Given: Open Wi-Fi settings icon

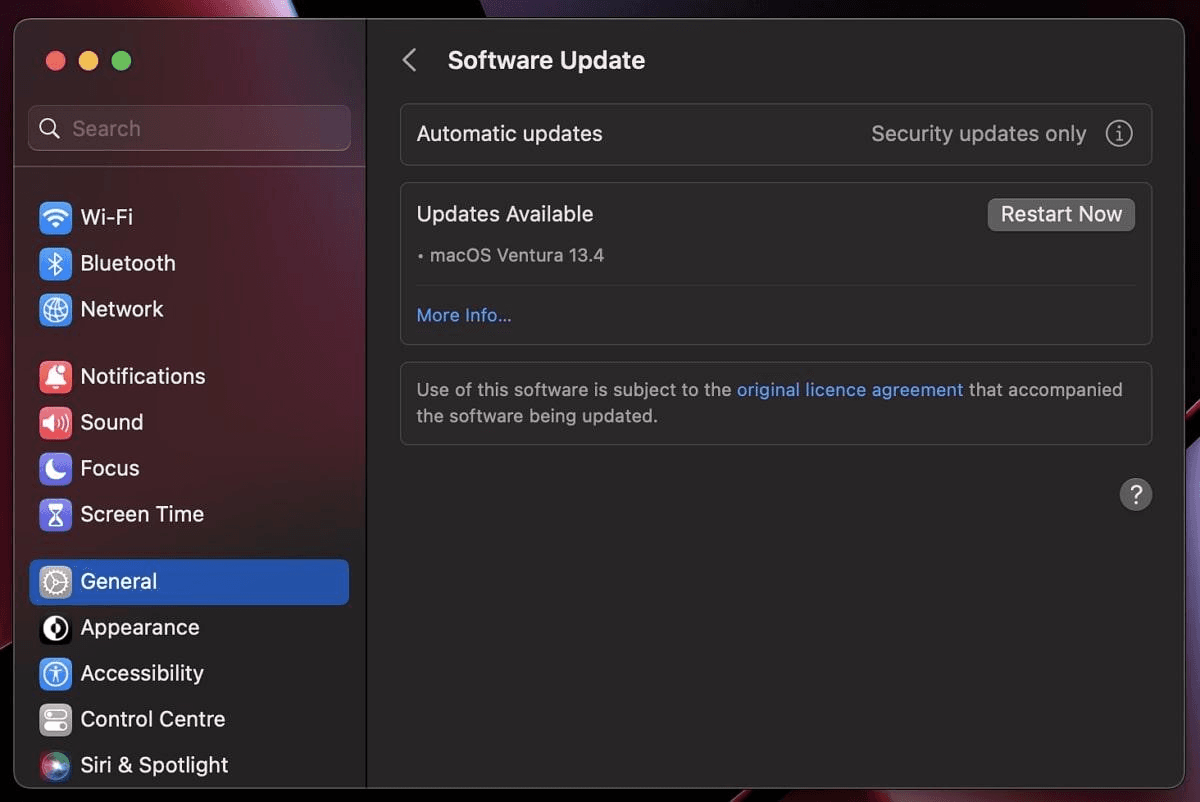Looking at the screenshot, I should [55, 217].
